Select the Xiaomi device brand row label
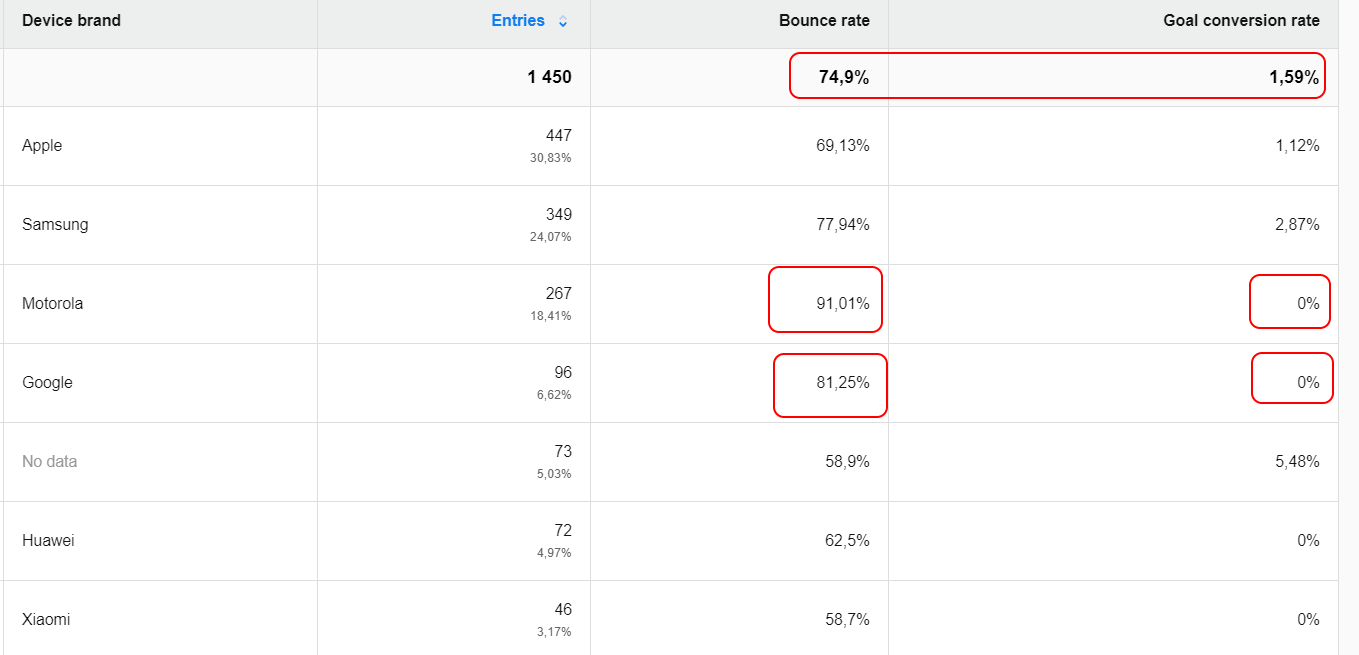 46,620
